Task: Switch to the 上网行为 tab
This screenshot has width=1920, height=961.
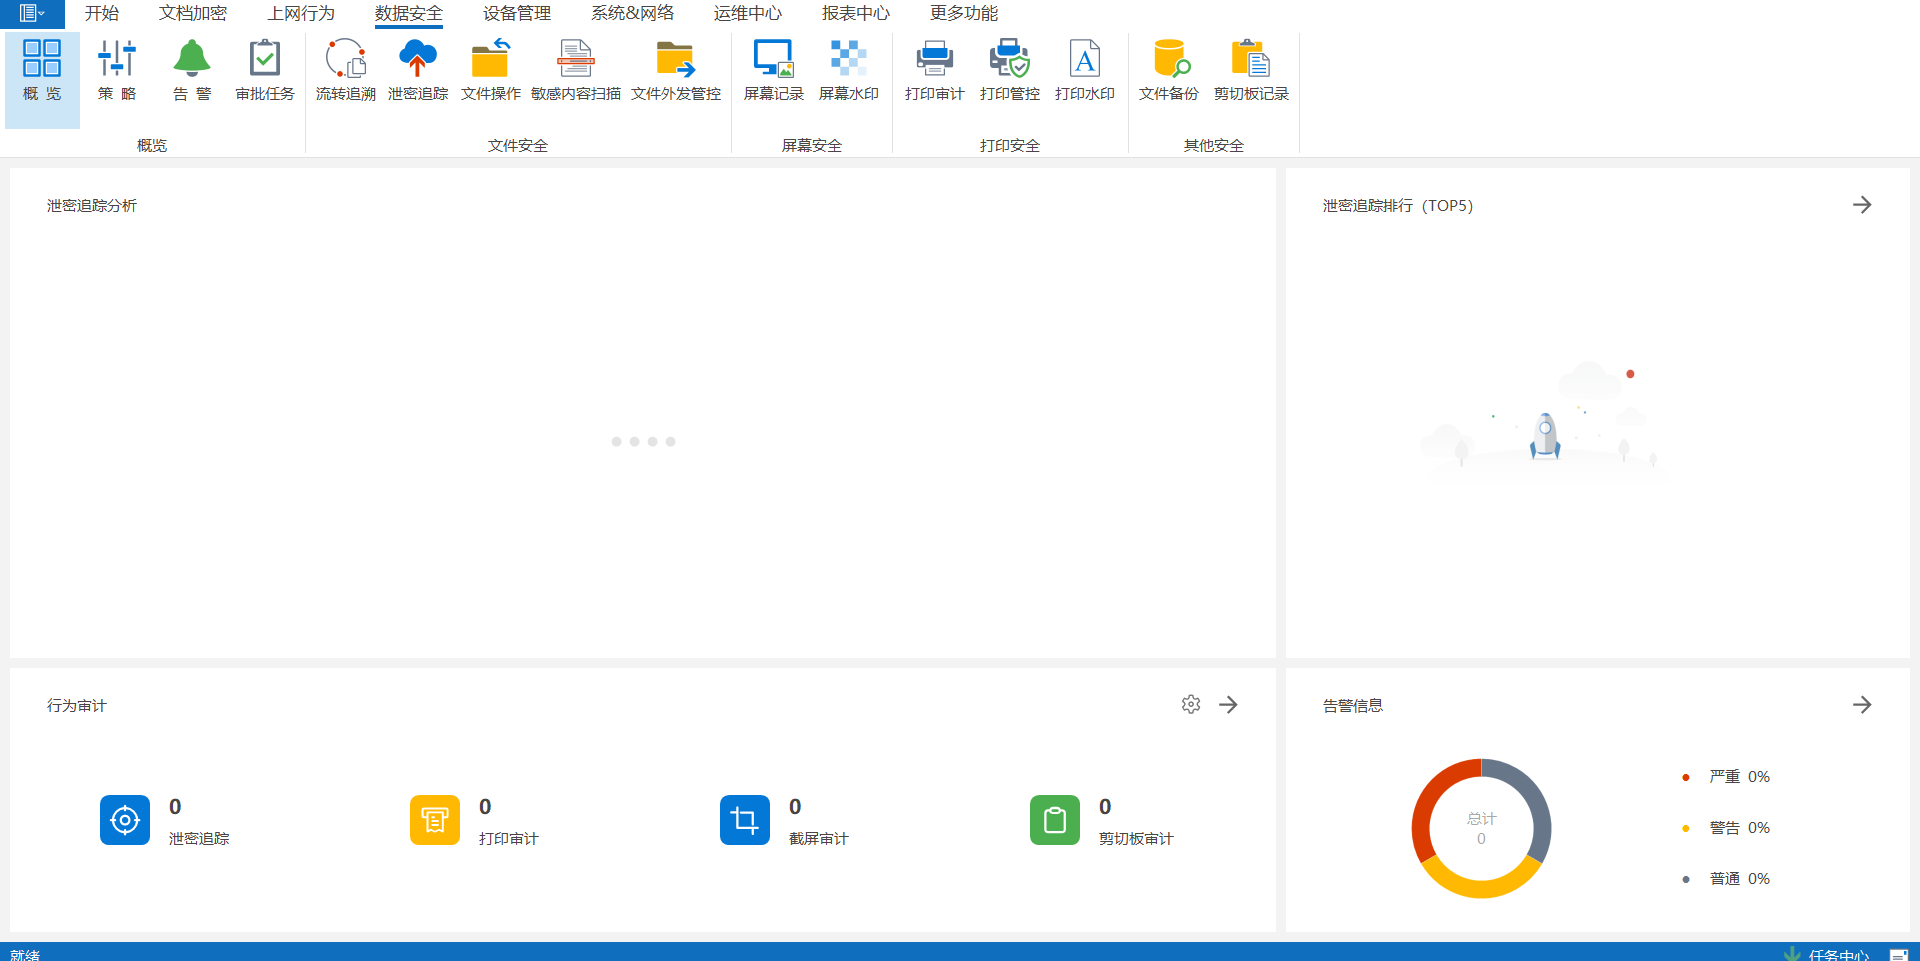Action: 301,13
